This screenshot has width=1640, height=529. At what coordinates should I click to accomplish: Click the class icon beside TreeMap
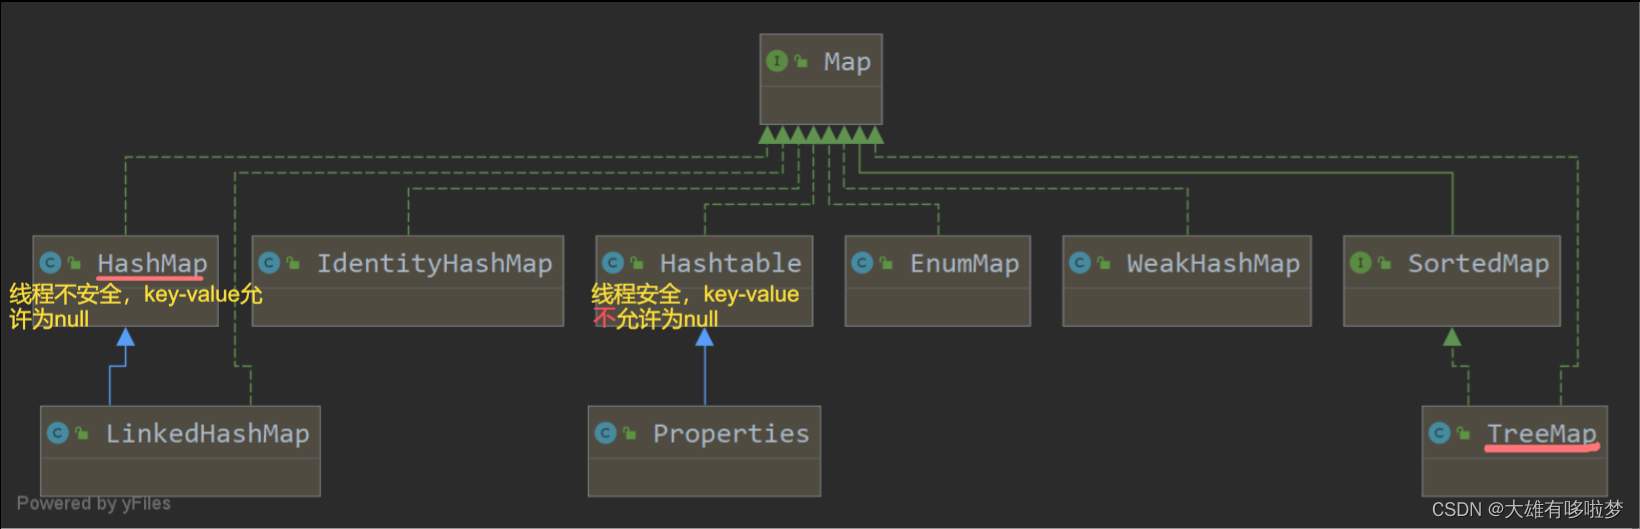click(1439, 433)
